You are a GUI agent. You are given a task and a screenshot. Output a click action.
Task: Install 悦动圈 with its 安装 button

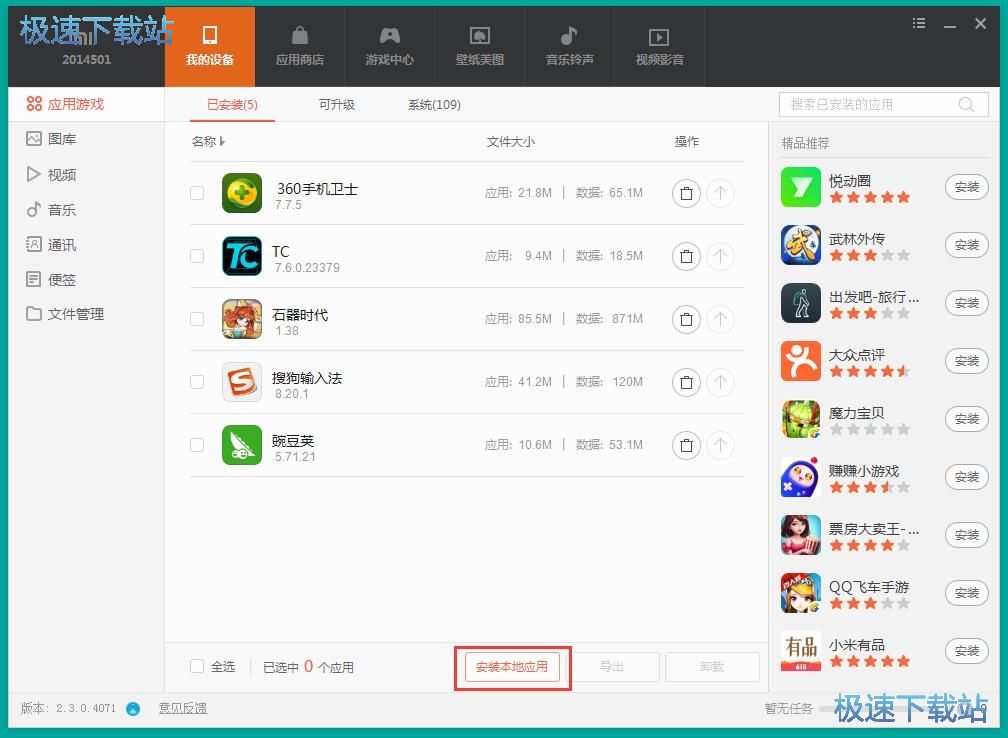pos(966,187)
